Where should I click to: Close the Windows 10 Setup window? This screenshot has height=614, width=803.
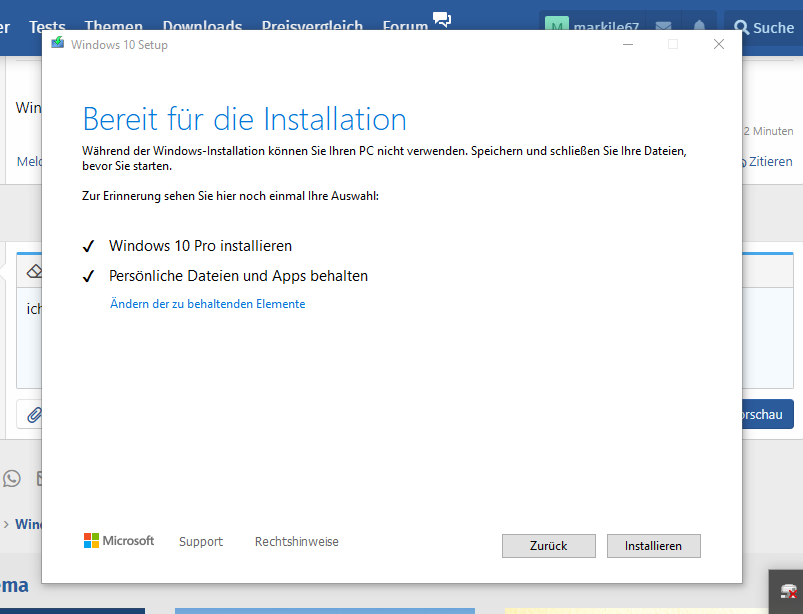719,45
